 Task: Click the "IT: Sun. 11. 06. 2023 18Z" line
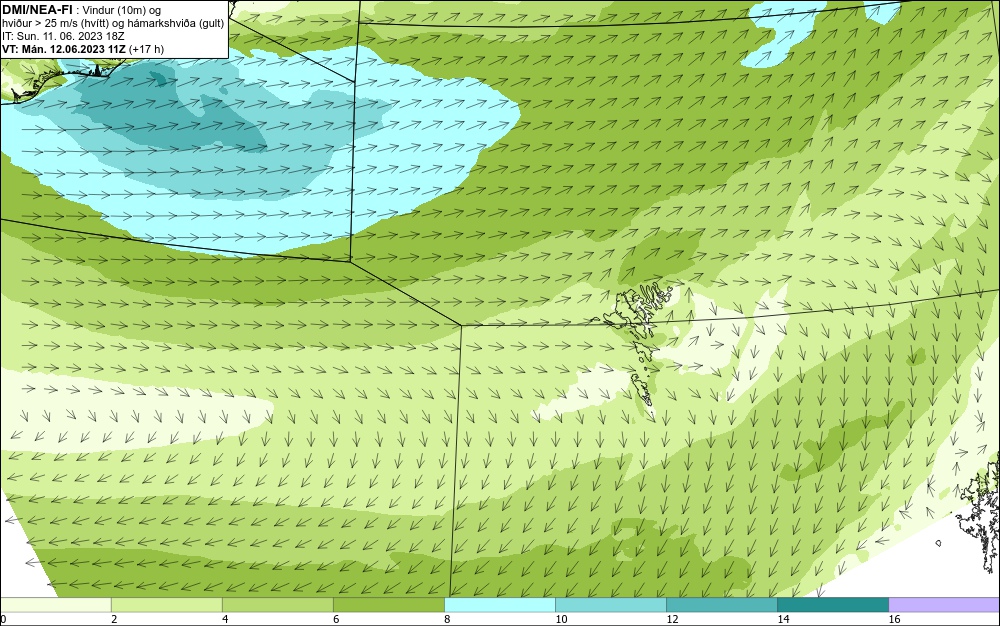click(63, 36)
